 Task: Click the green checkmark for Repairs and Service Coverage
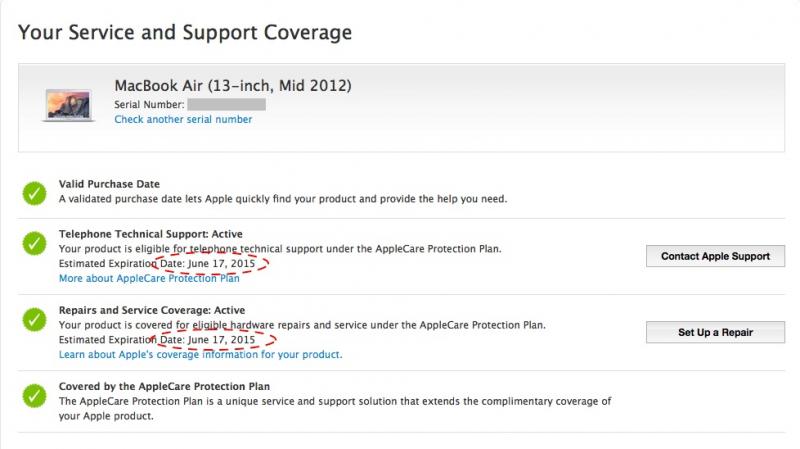click(34, 319)
